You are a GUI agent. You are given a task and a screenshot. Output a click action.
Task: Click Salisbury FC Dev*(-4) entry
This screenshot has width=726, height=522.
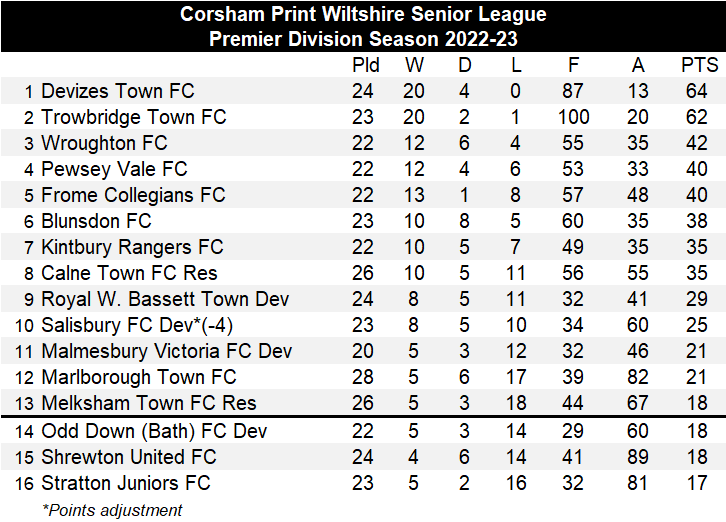pos(137,325)
